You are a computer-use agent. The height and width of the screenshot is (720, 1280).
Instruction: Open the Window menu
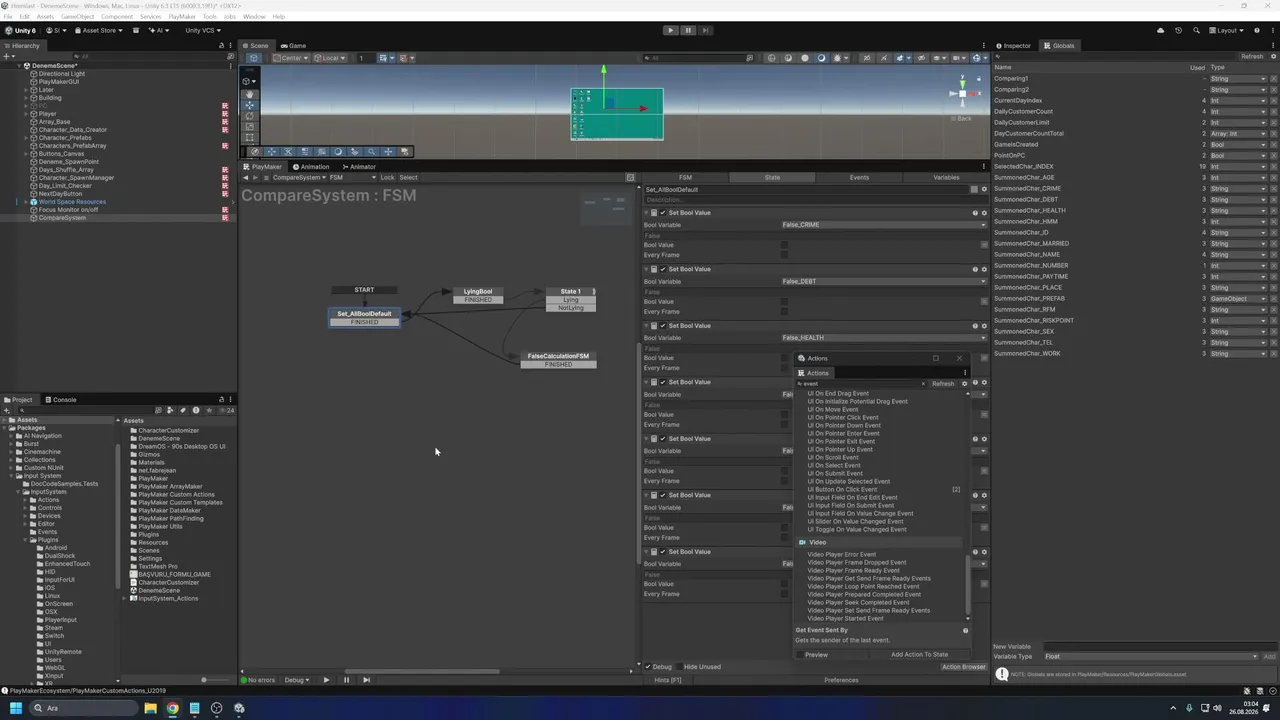tap(254, 17)
